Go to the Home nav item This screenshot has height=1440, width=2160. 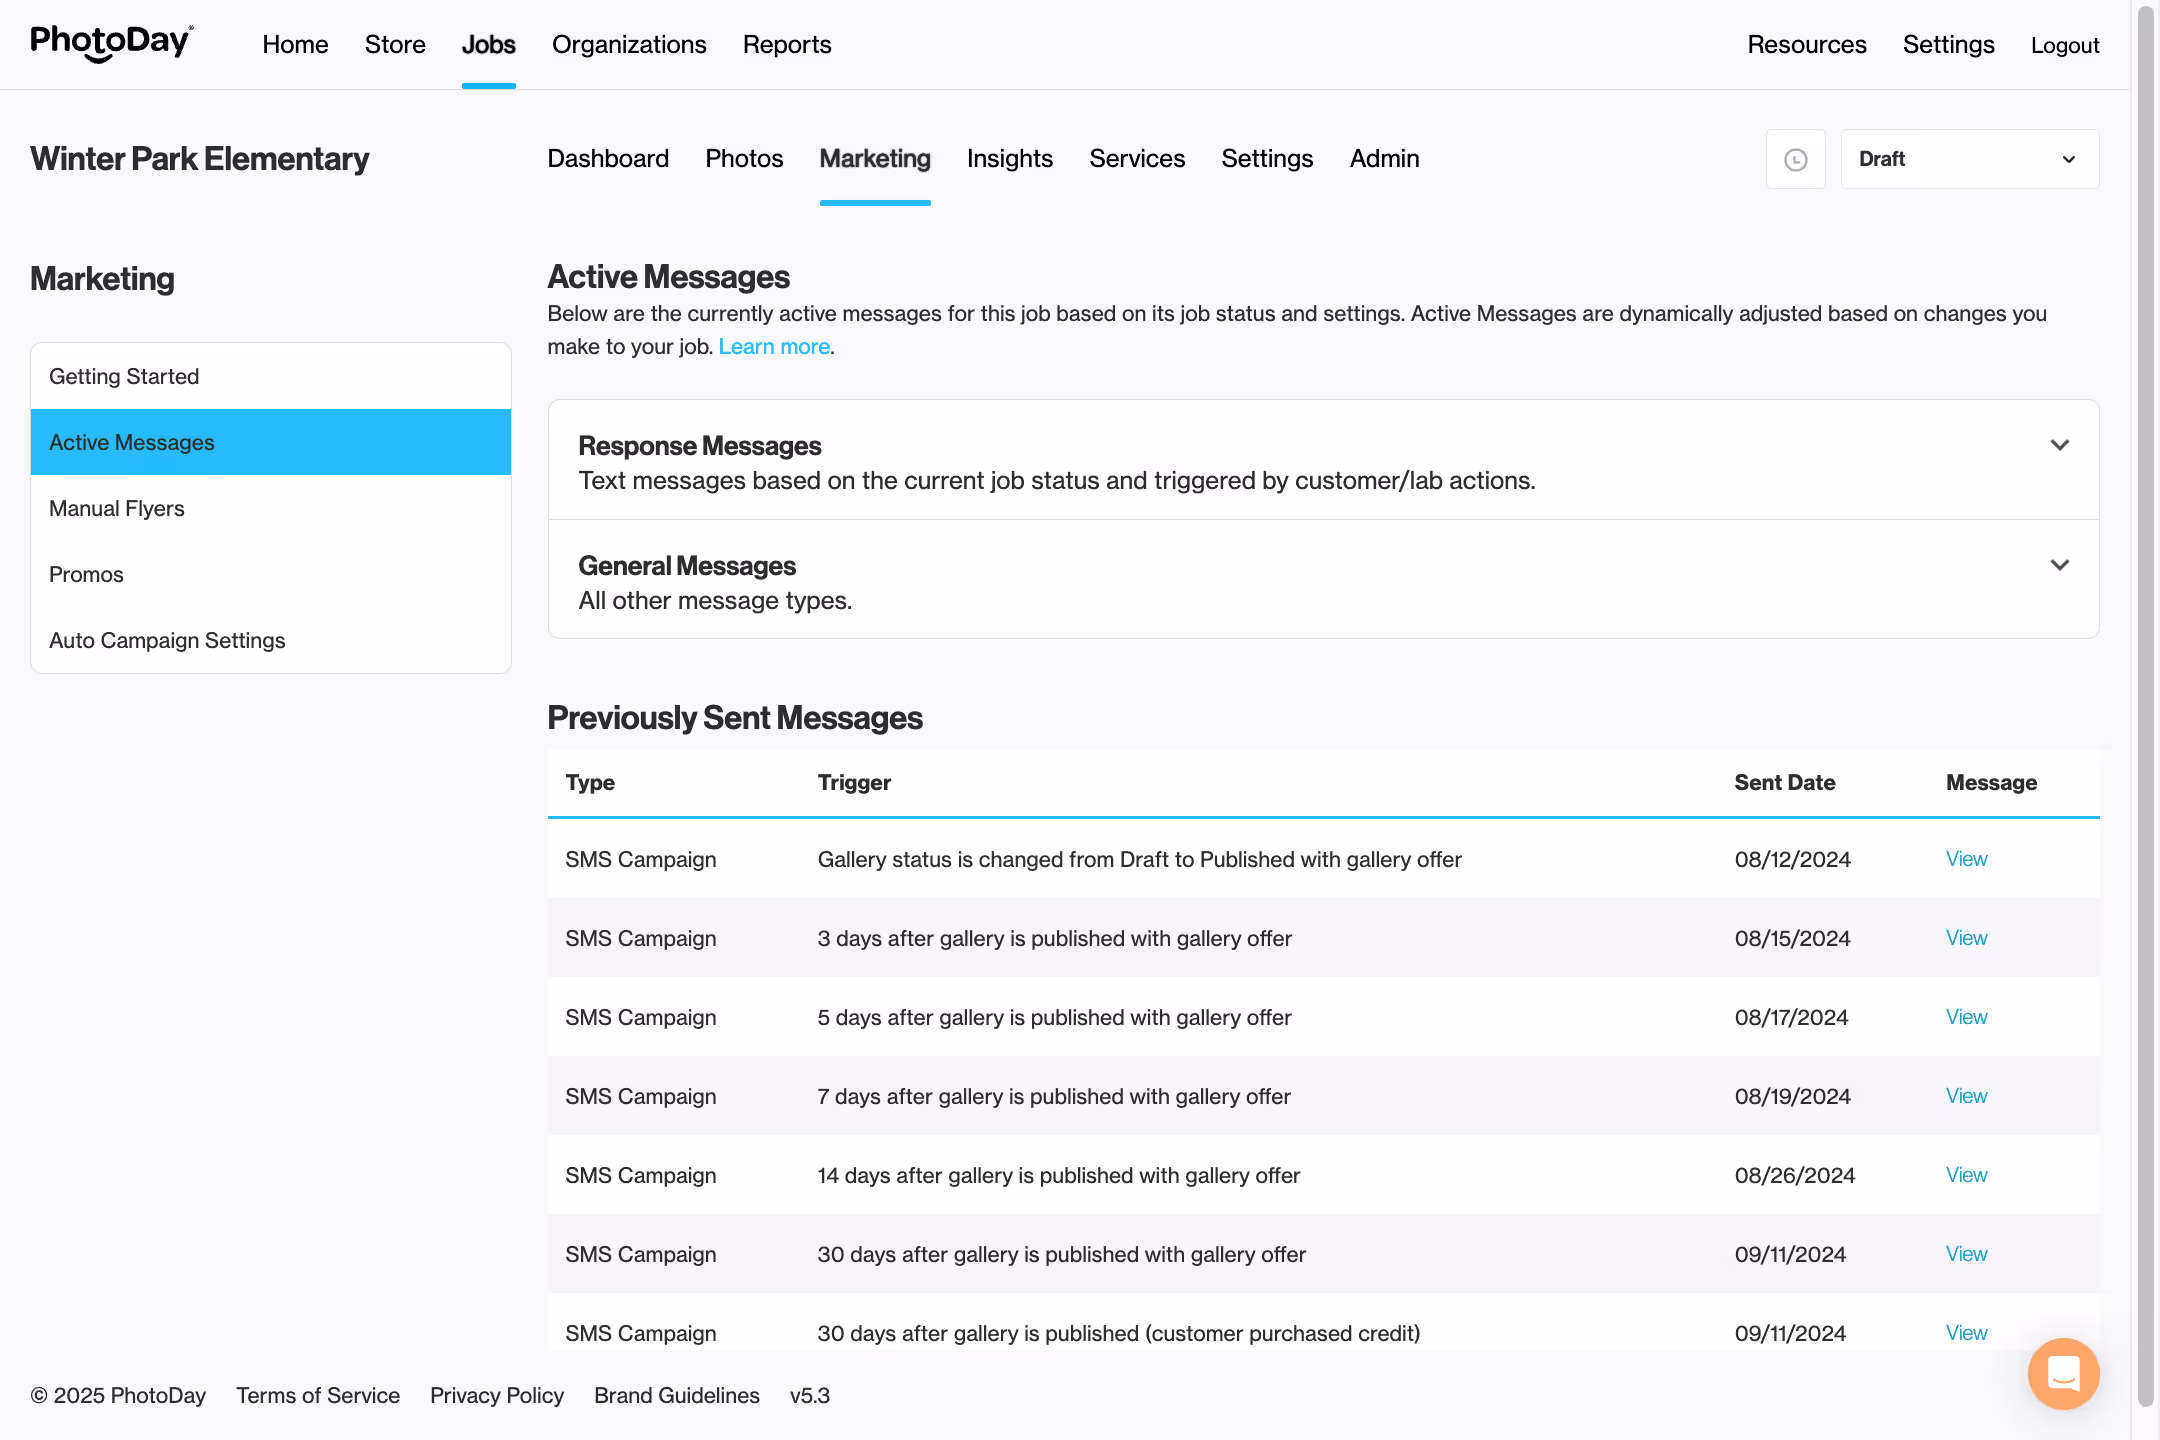[295, 45]
